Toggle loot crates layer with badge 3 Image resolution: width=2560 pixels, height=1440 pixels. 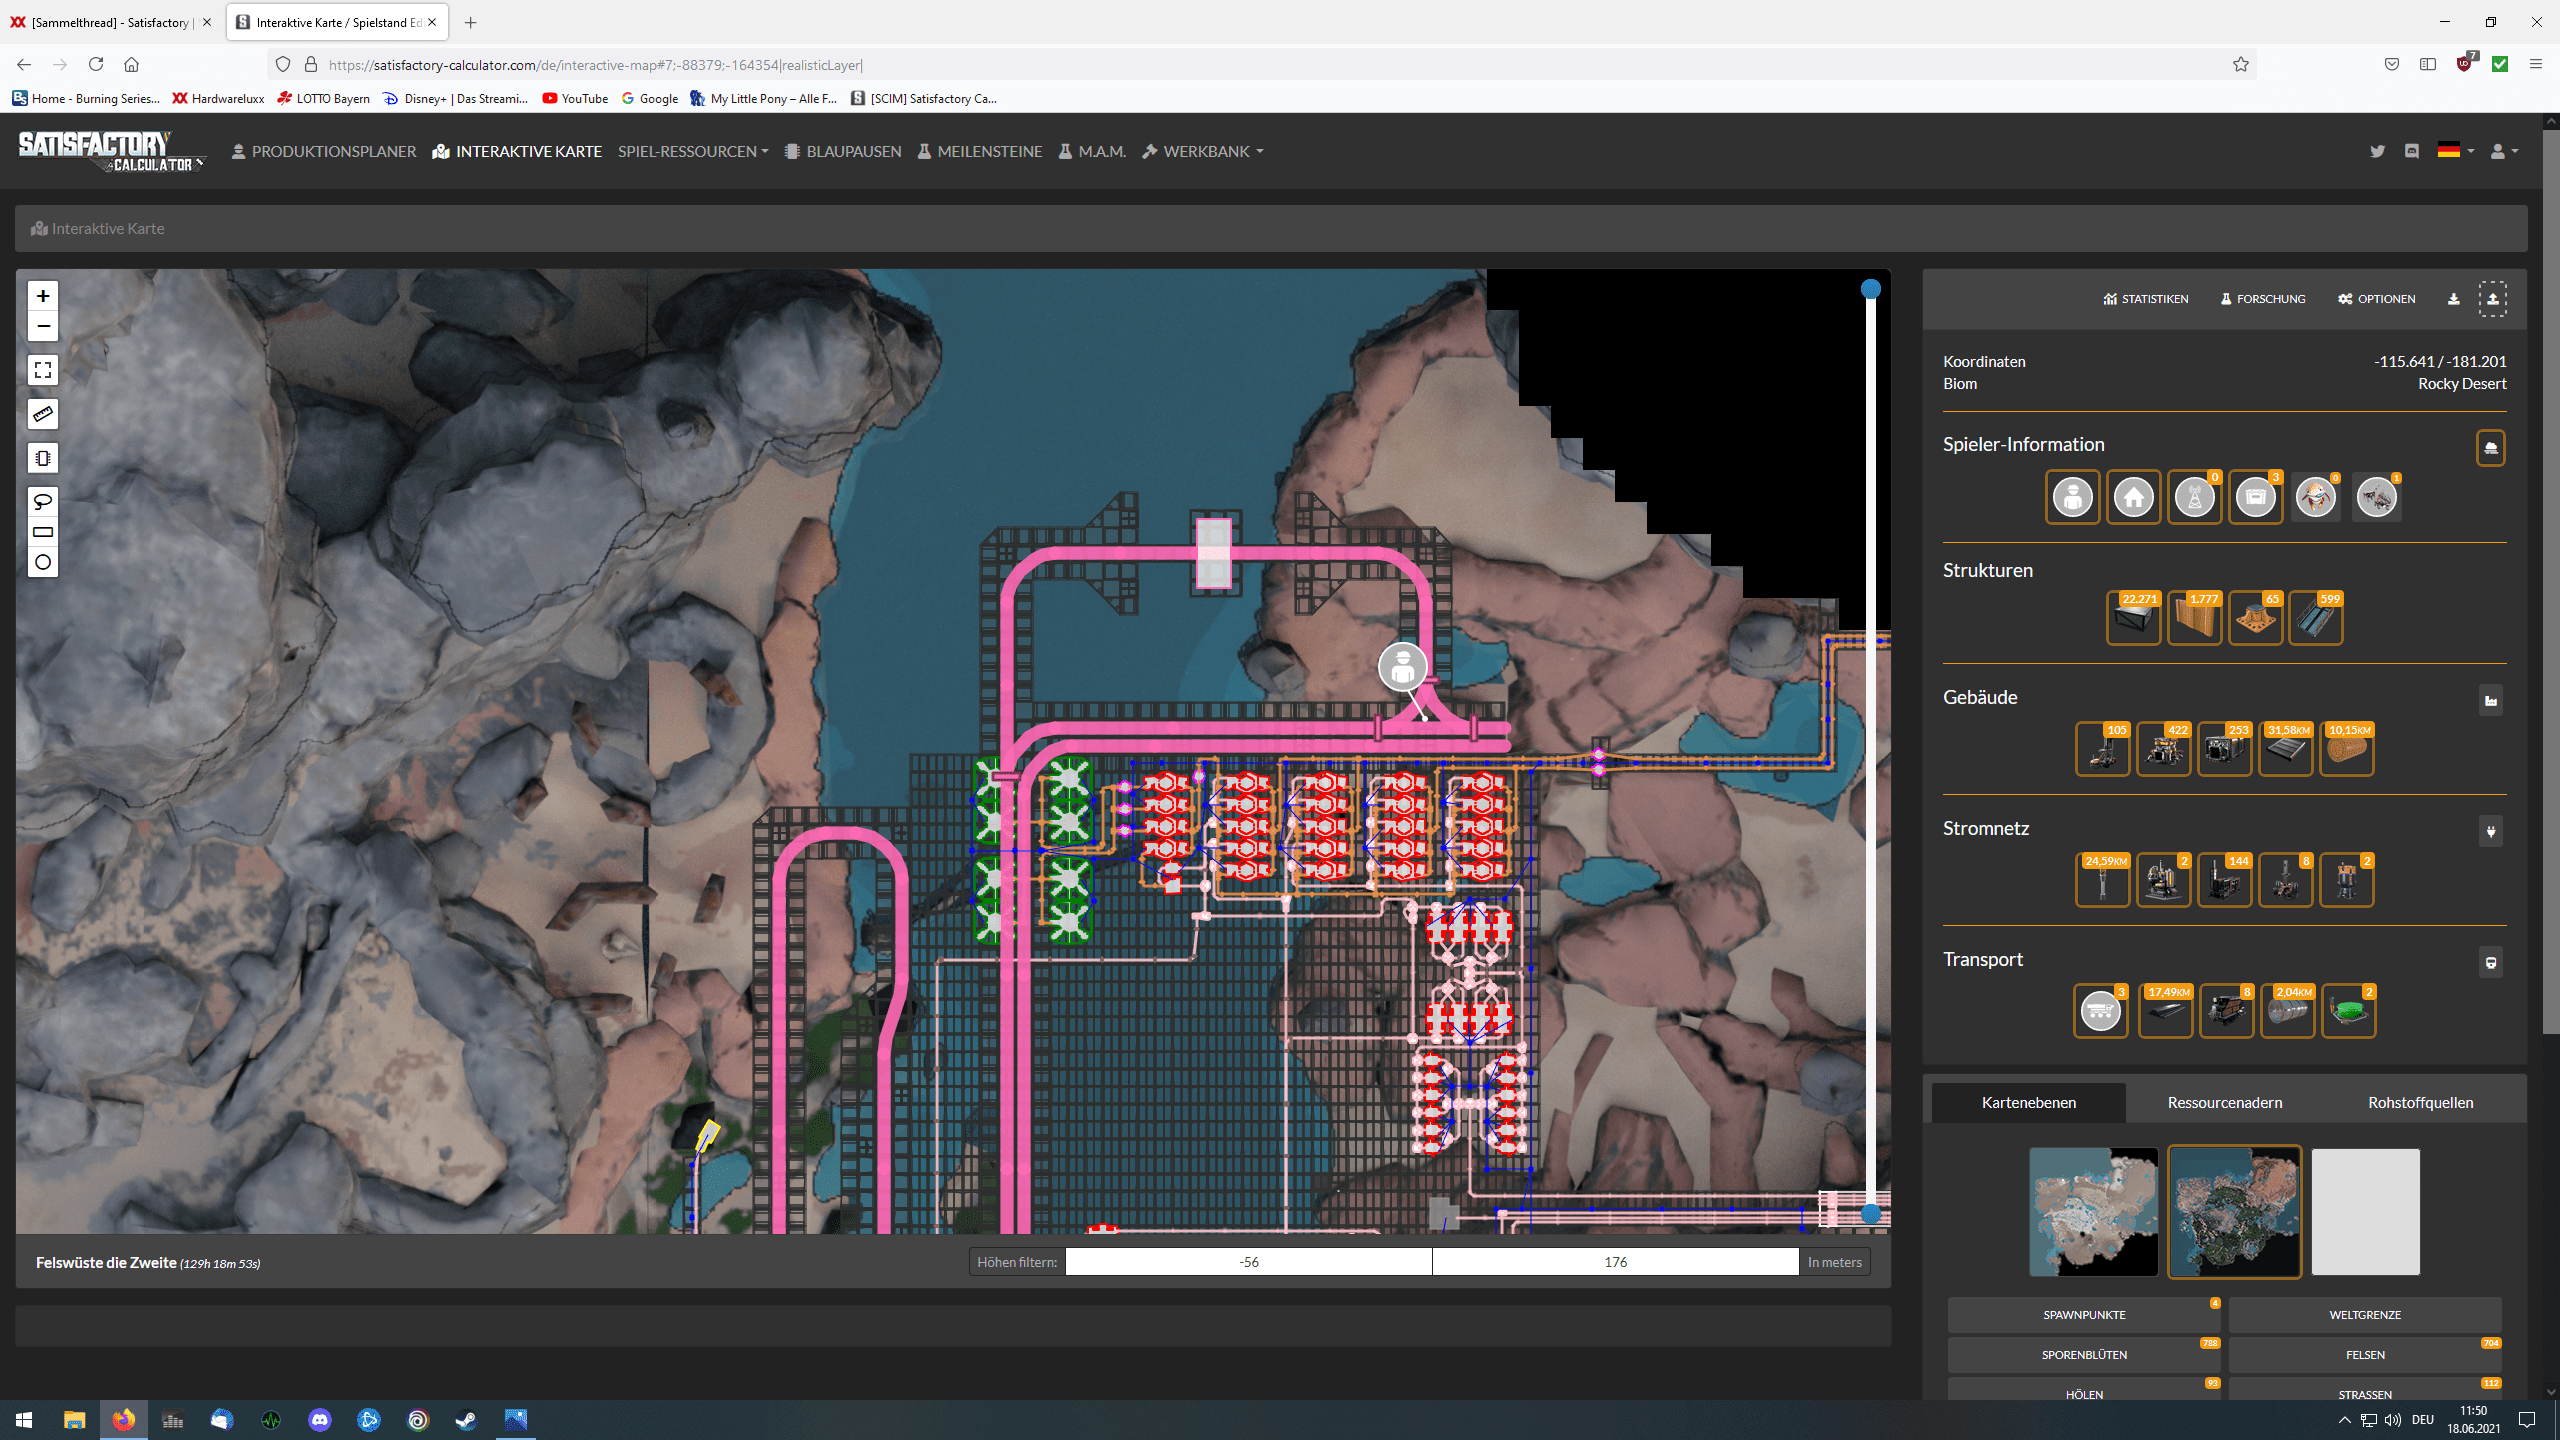pos(2255,497)
